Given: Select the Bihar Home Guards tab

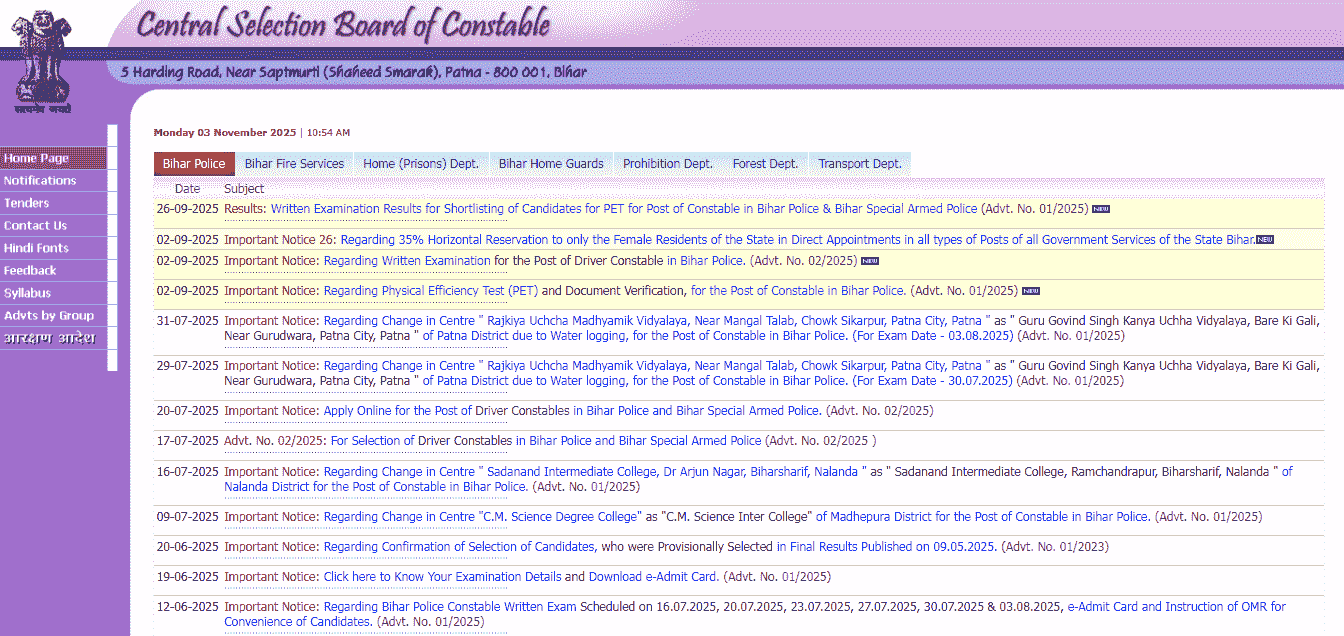Looking at the screenshot, I should [551, 164].
